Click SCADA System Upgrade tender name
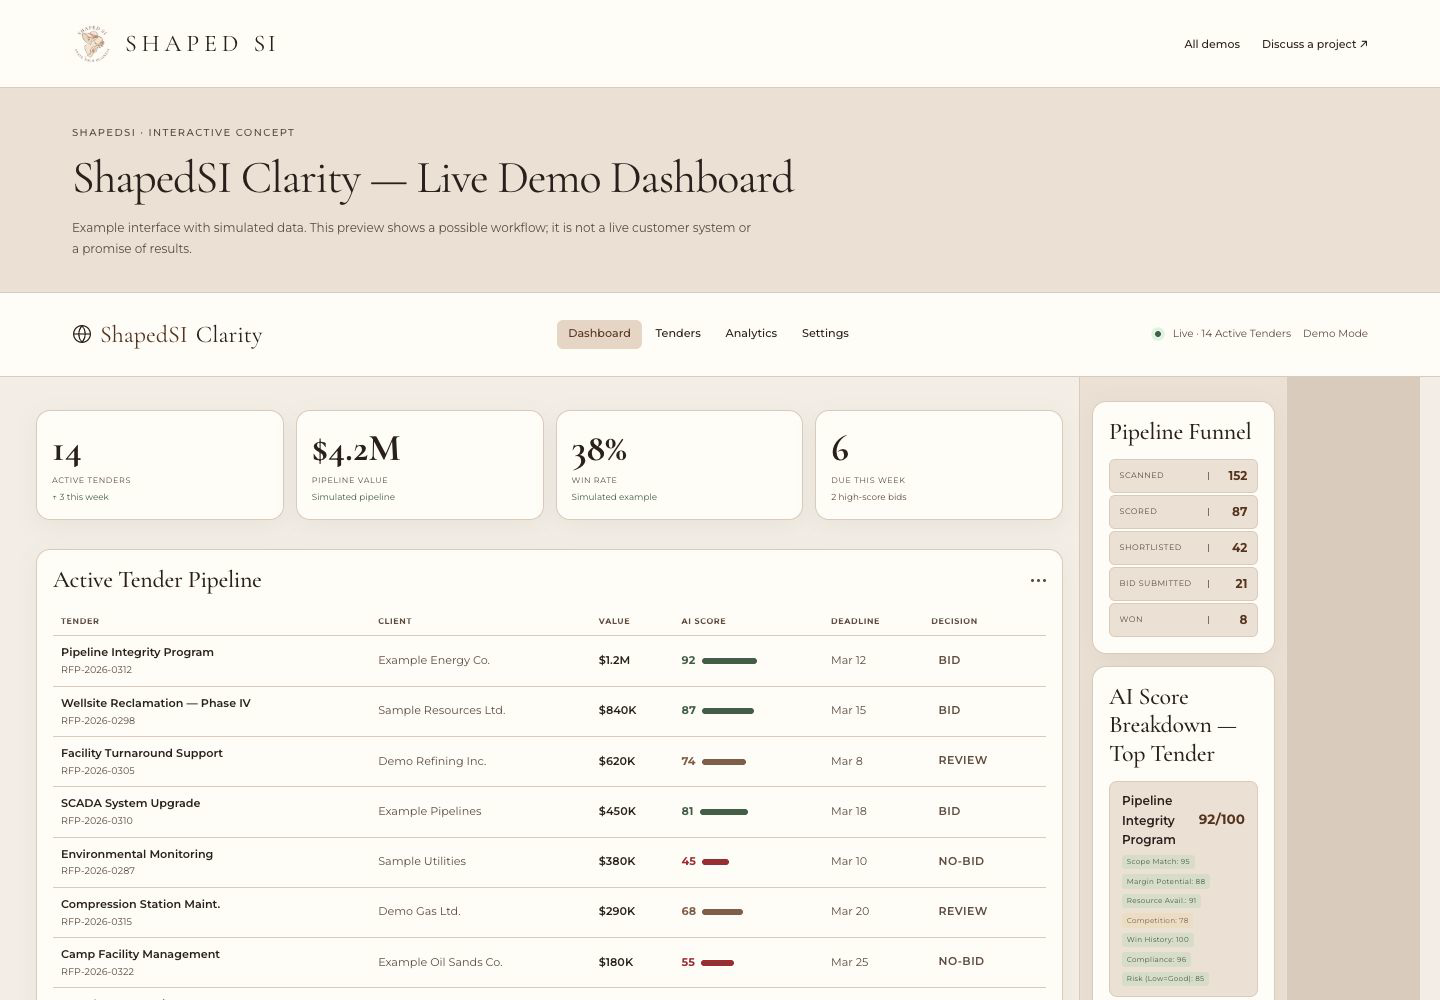The height and width of the screenshot is (1000, 1440). [131, 803]
